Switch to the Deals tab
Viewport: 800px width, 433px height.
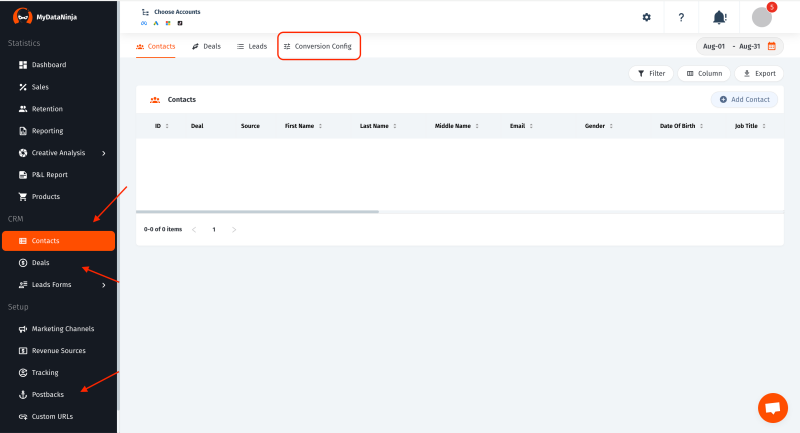tap(206, 46)
